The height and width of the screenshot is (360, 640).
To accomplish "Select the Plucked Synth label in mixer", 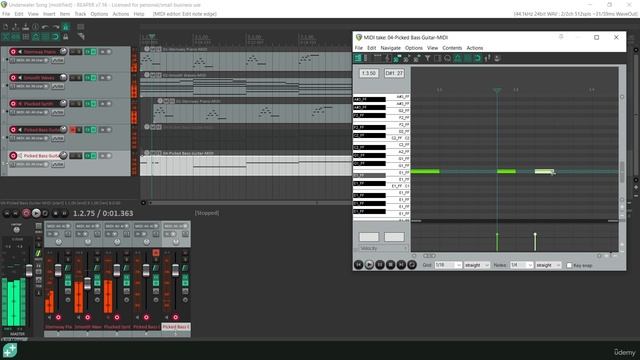I will tap(117, 327).
